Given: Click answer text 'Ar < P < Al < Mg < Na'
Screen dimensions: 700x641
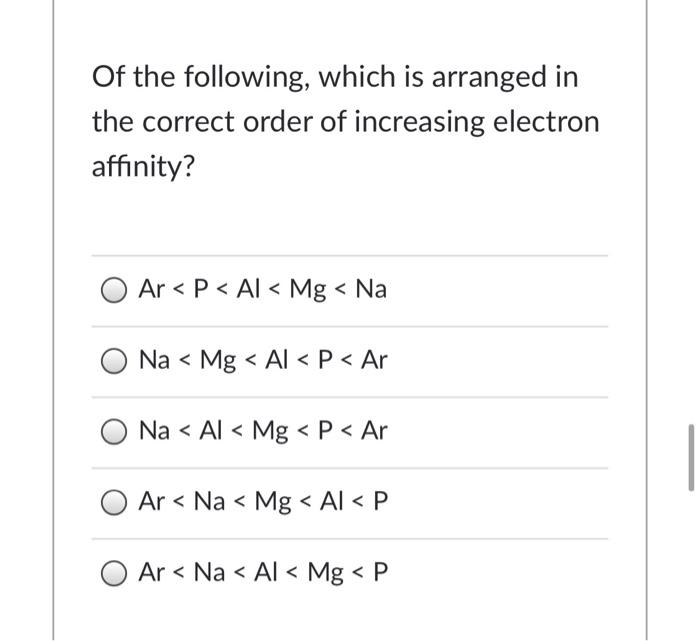Looking at the screenshot, I should click(262, 289).
